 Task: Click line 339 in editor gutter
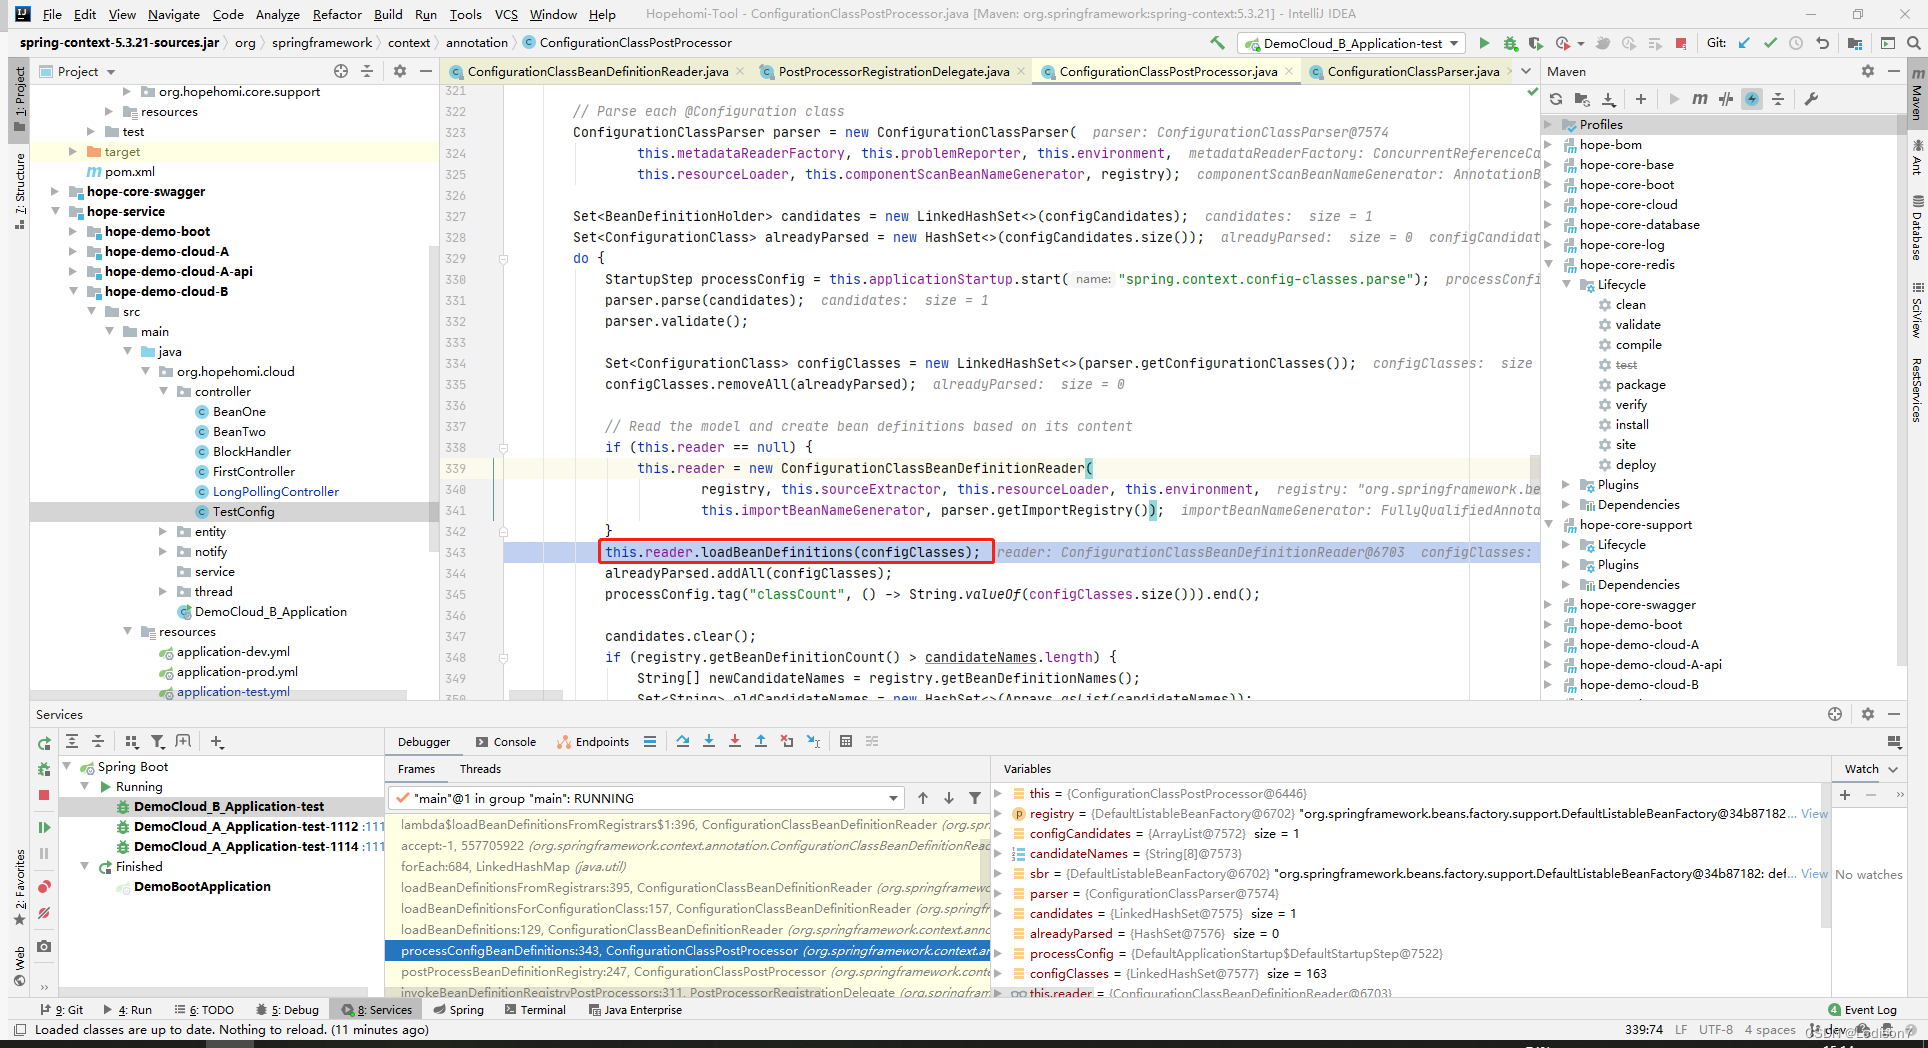coord(455,468)
